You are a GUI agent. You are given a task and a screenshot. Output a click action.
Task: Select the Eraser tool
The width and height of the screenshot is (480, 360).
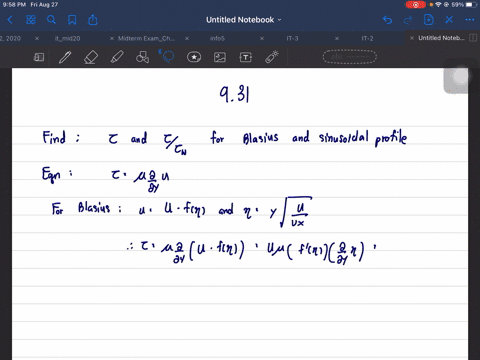pyautogui.click(x=91, y=57)
